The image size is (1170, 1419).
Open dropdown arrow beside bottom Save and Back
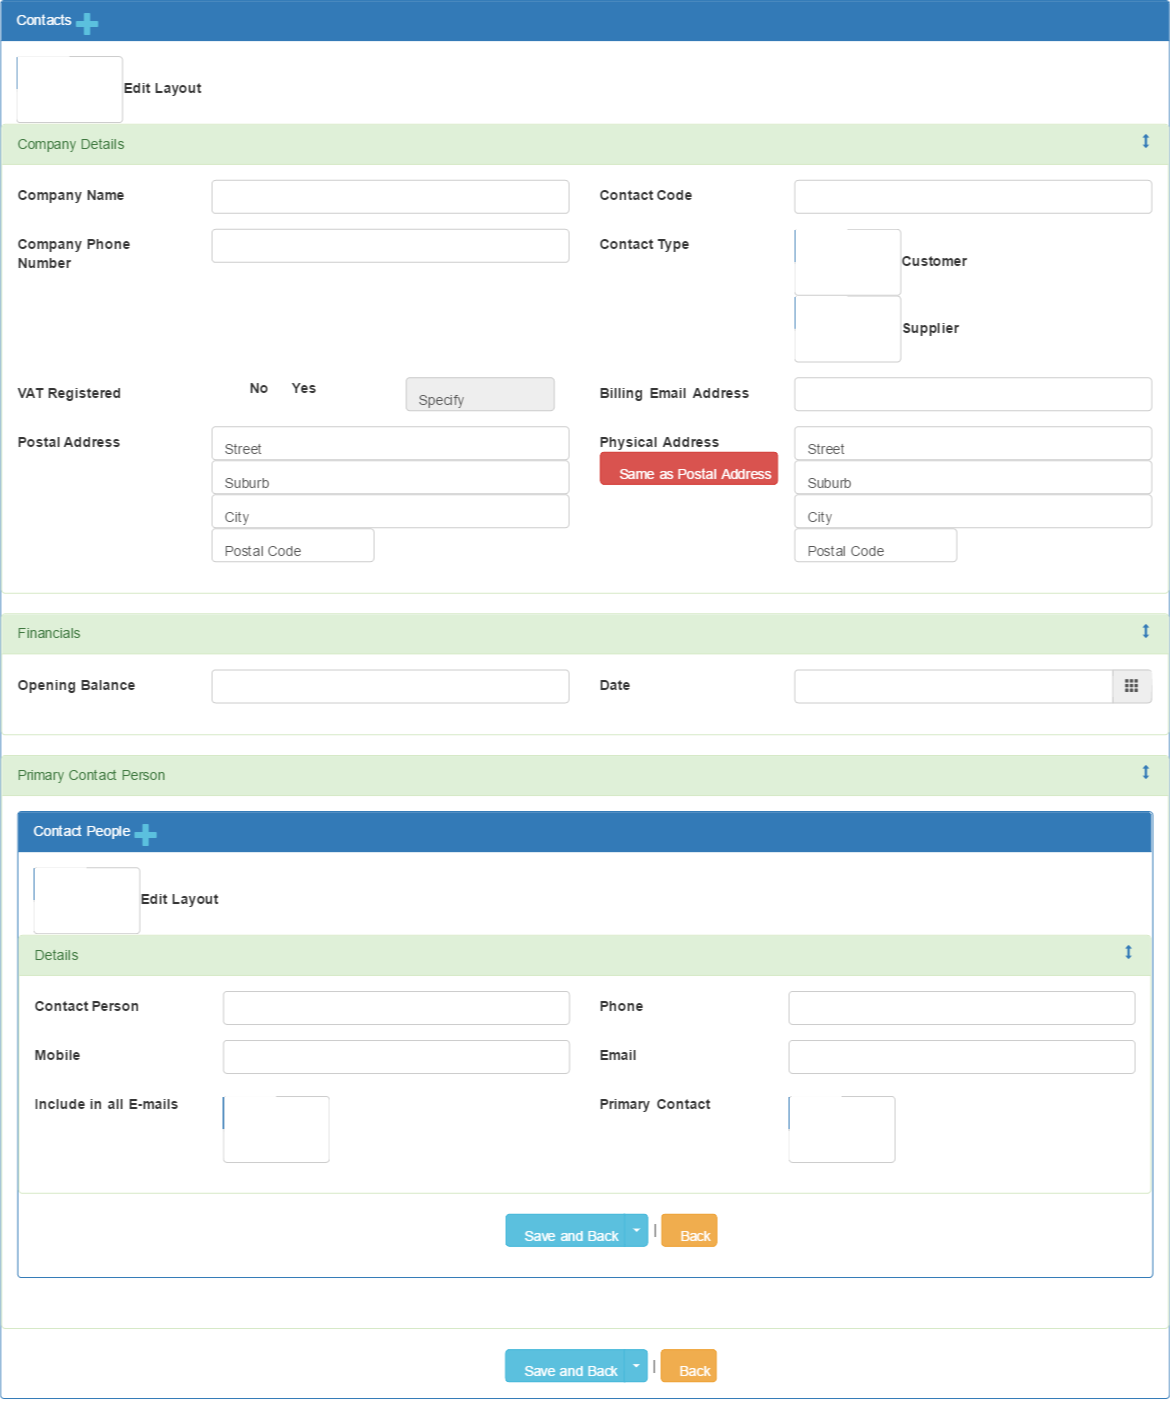(636, 1365)
